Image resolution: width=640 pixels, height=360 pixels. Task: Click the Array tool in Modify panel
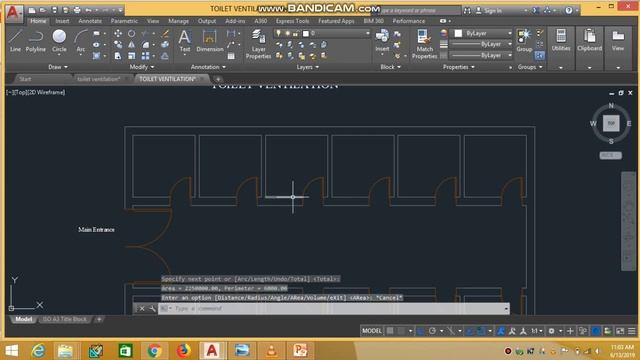[145, 56]
